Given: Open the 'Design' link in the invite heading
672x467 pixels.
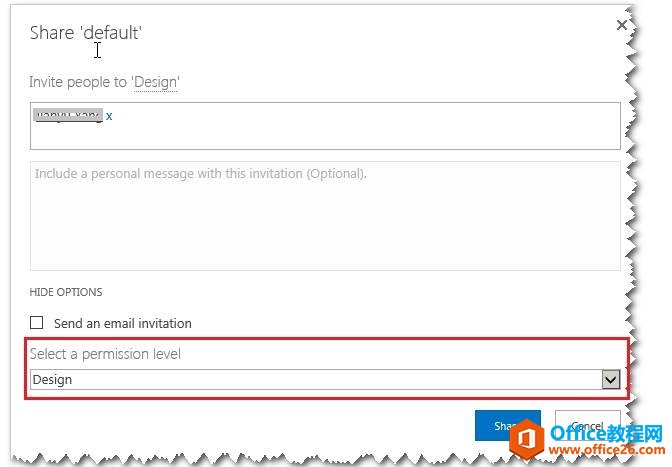Looking at the screenshot, I should point(155,82).
